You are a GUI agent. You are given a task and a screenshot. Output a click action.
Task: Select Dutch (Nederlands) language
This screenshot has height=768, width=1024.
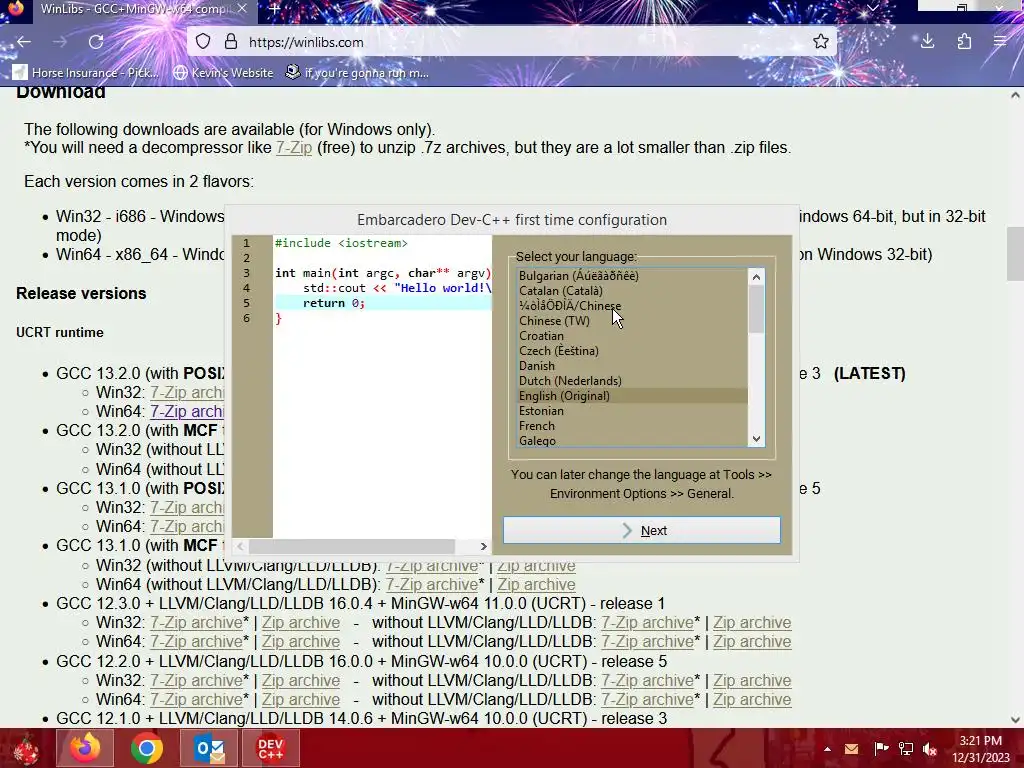tap(632, 381)
